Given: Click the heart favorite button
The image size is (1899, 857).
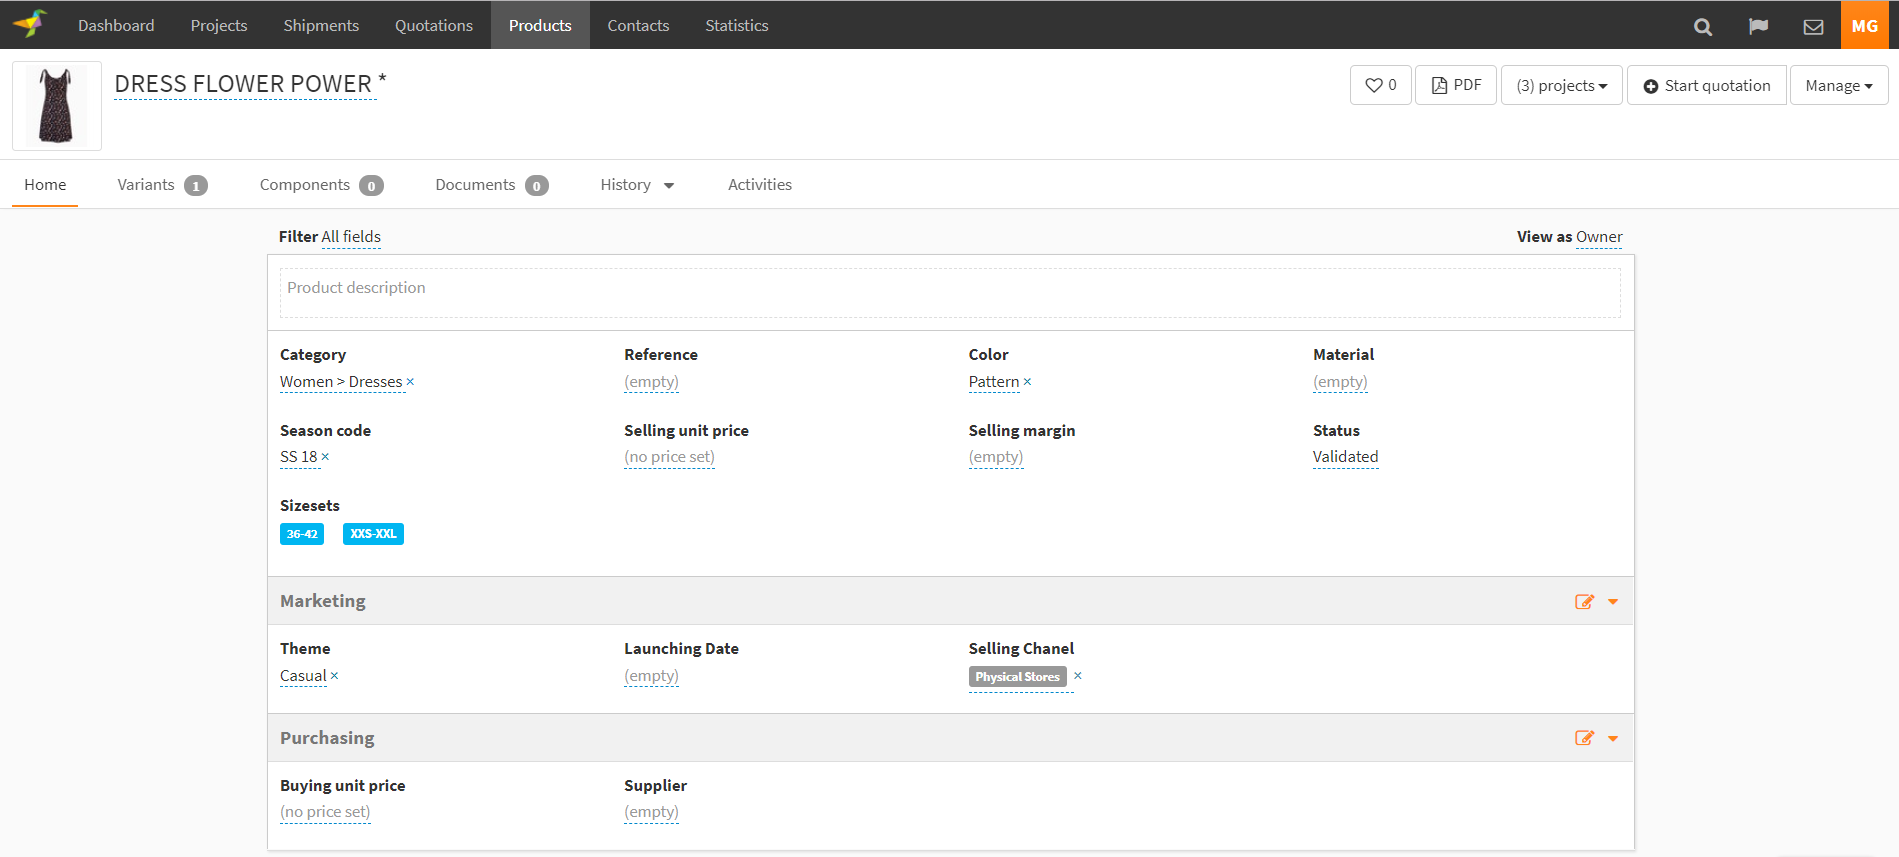Looking at the screenshot, I should 1380,85.
